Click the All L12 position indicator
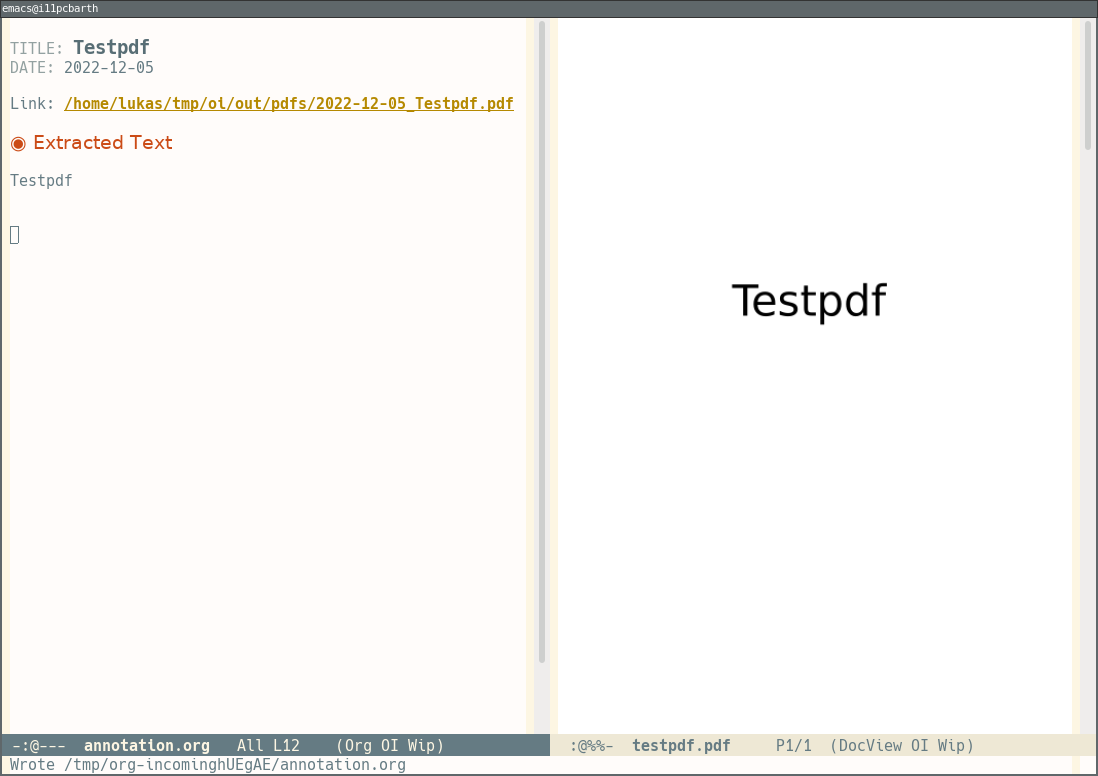1098x776 pixels. (x=268, y=745)
